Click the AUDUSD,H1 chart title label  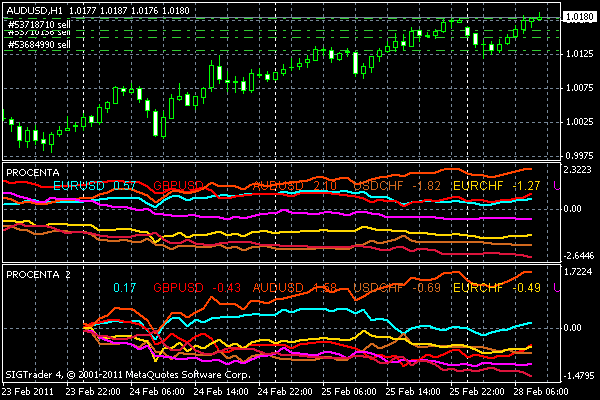[x=38, y=8]
